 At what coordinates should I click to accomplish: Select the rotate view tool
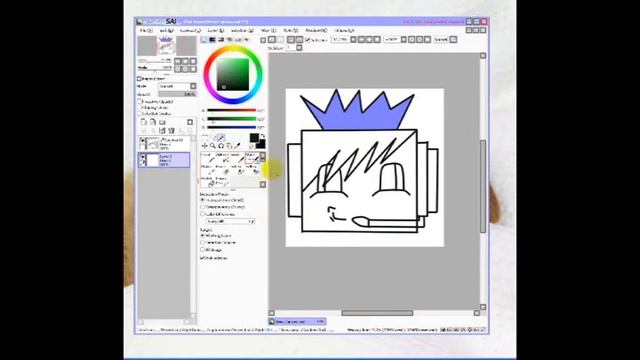pyautogui.click(x=221, y=146)
